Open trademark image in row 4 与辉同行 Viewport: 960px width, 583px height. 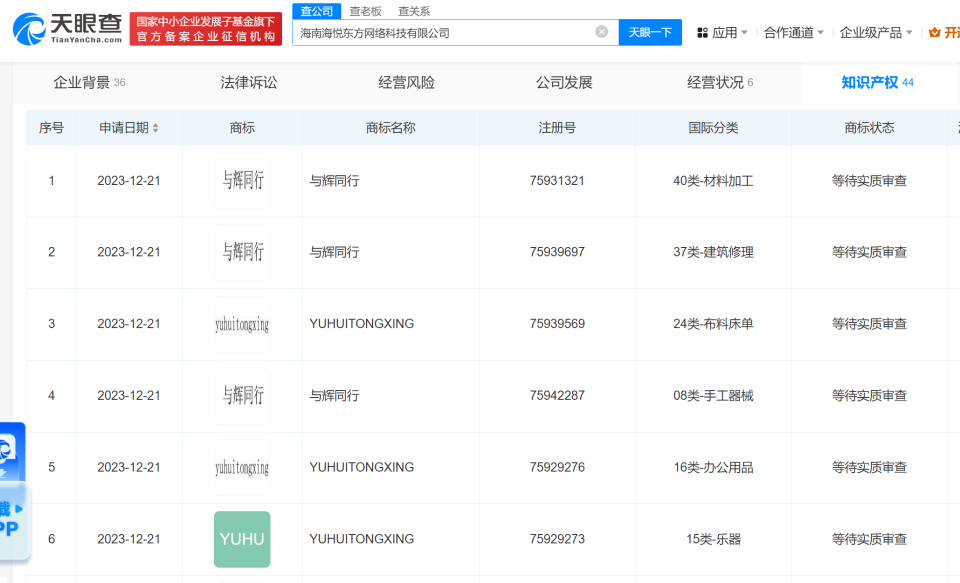242,396
